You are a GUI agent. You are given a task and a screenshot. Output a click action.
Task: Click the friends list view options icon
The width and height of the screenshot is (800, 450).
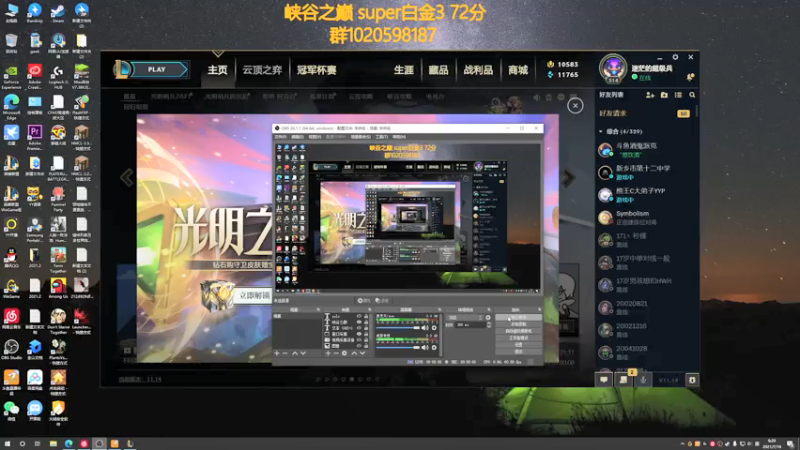pos(678,95)
